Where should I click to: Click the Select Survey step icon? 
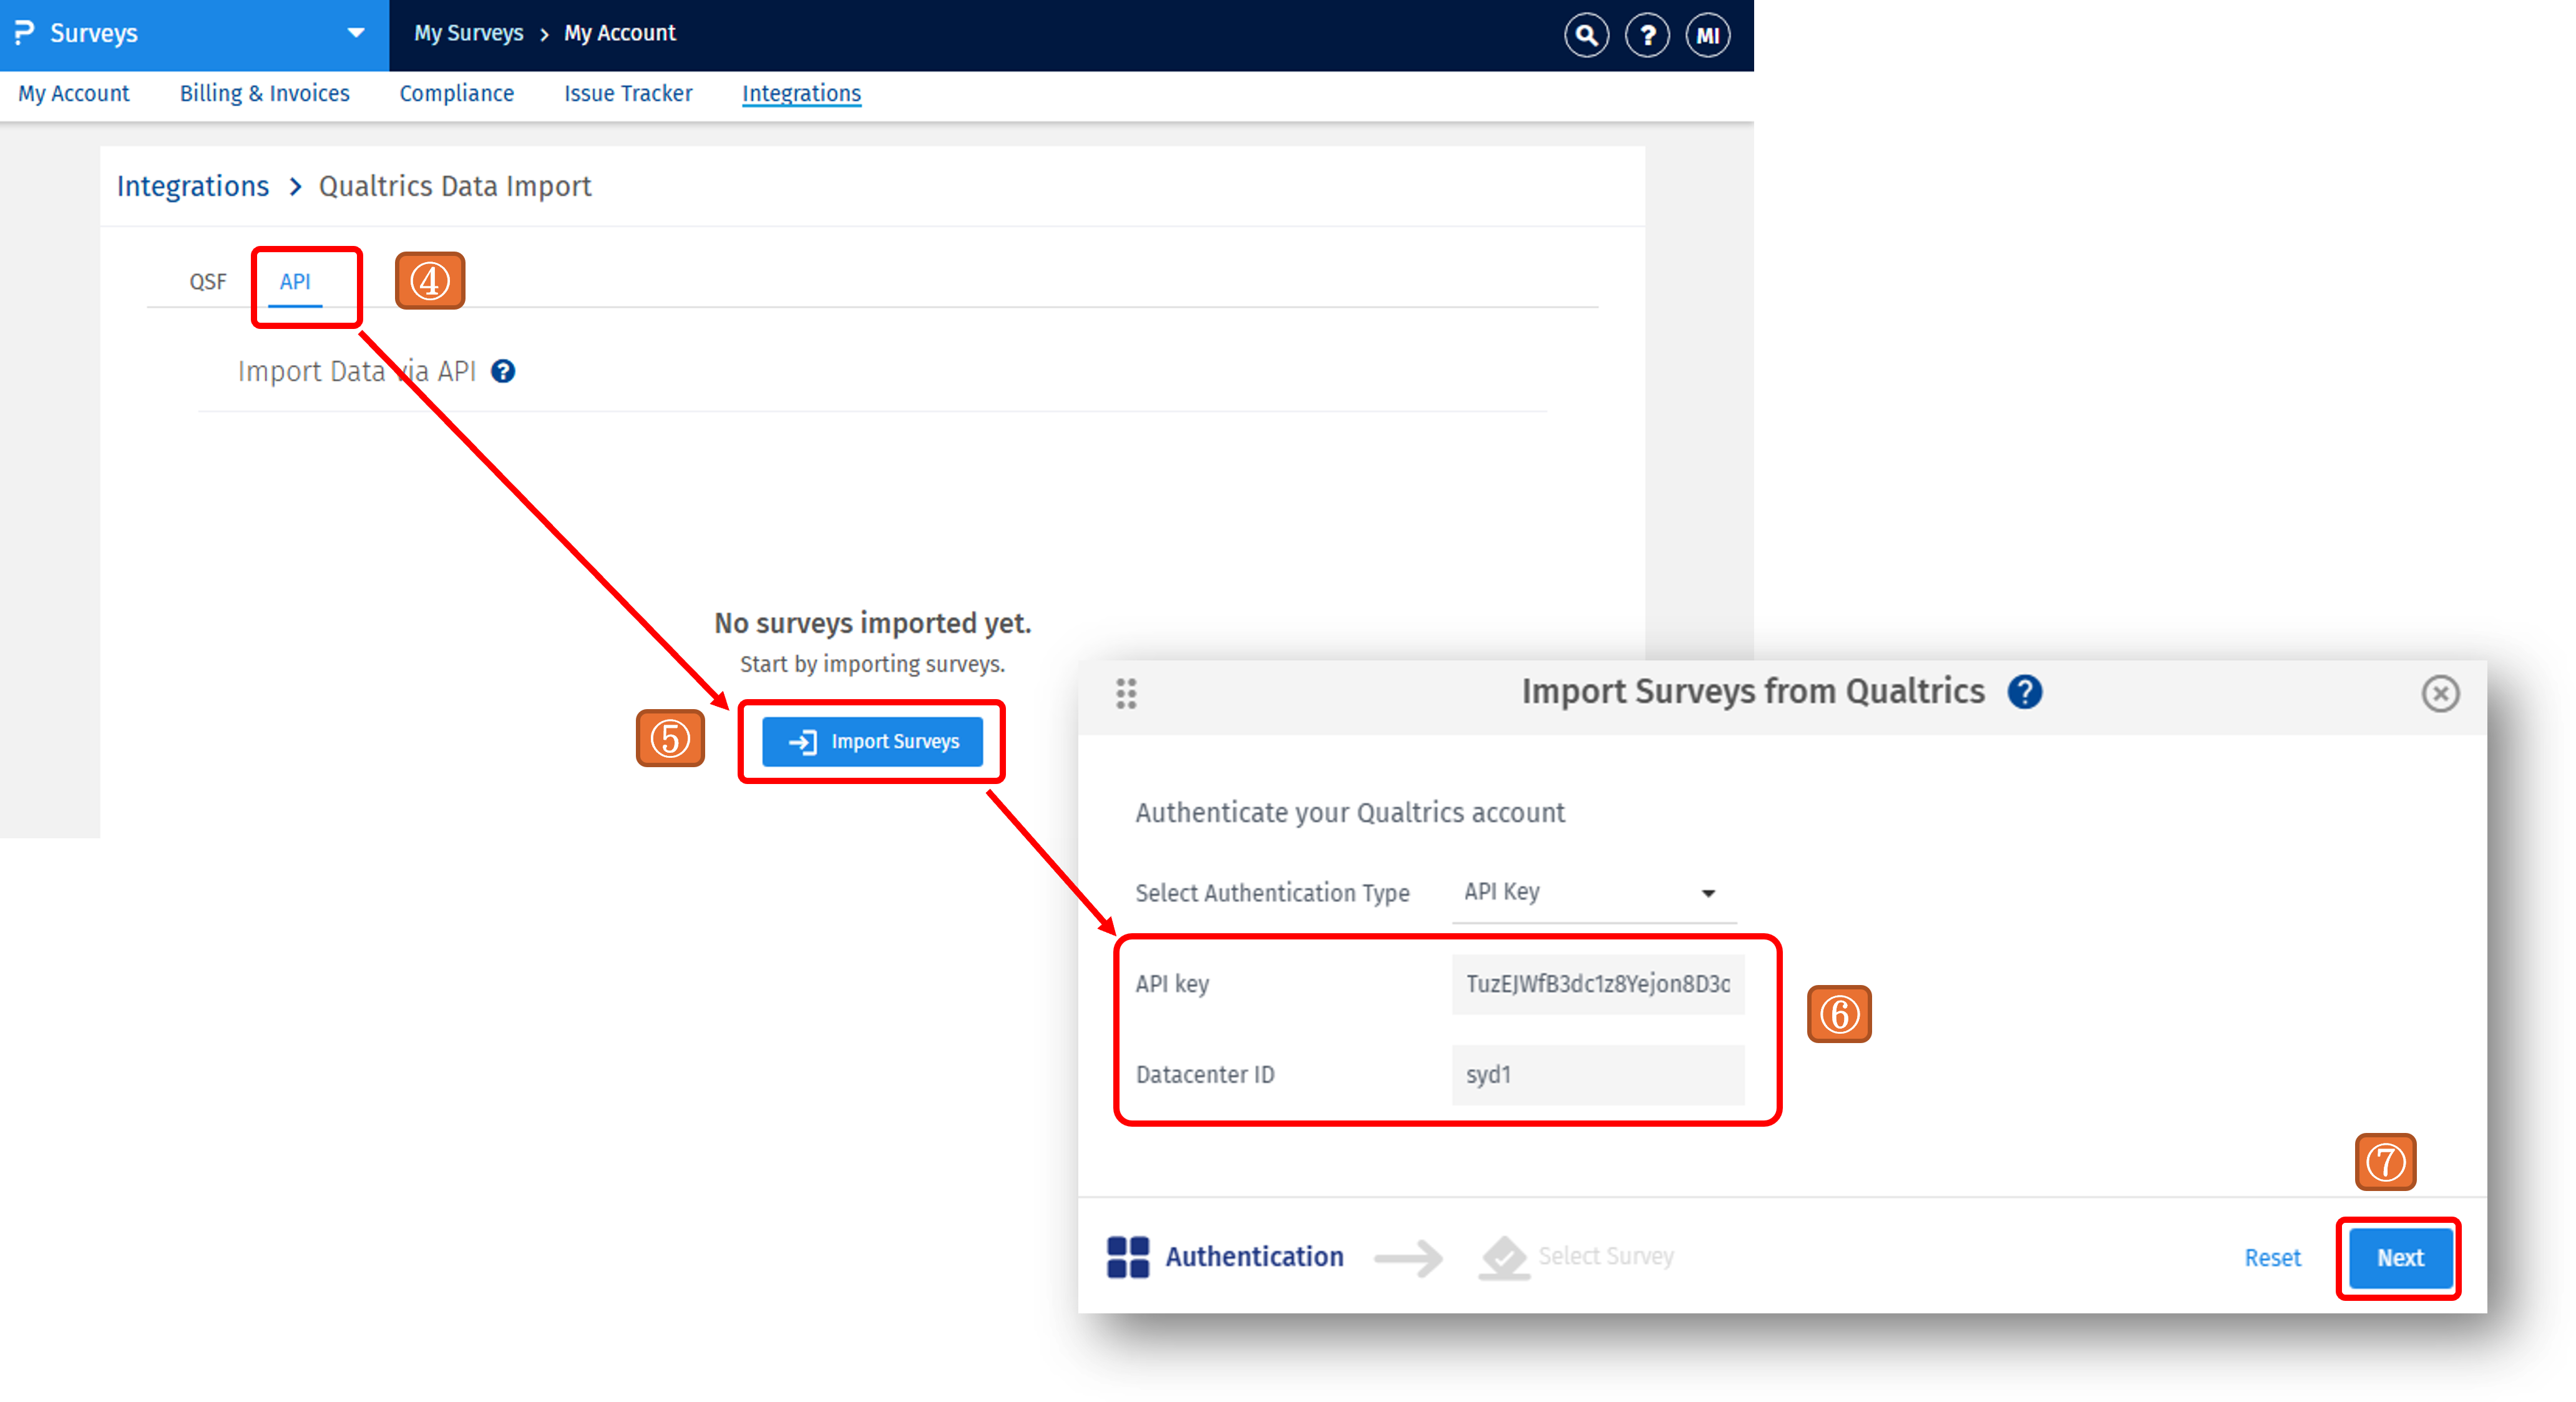[1504, 1257]
